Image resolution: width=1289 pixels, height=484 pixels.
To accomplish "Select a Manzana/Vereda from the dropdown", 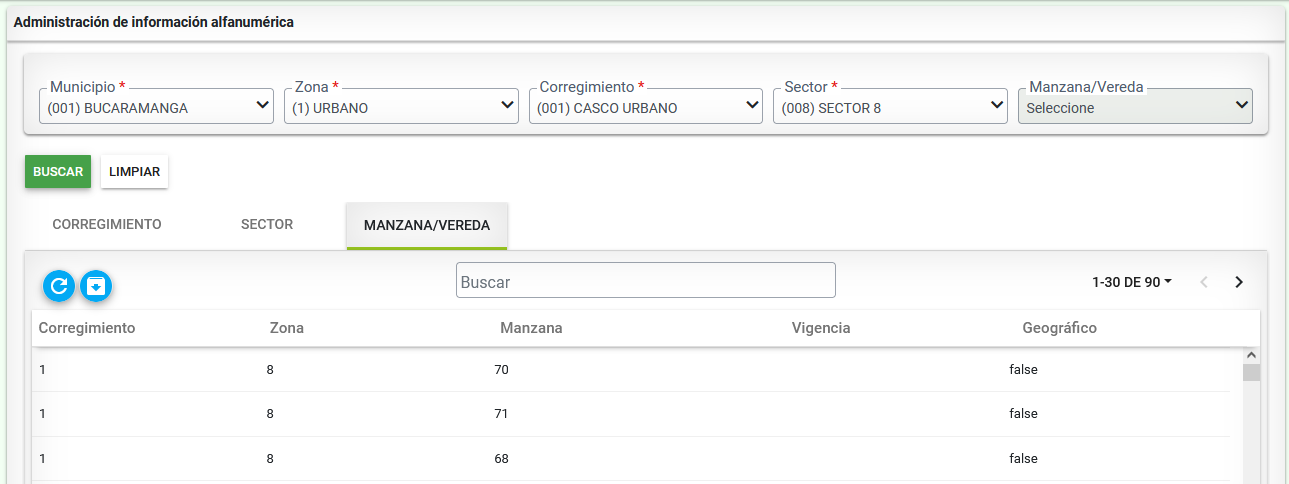I will click(x=1135, y=106).
